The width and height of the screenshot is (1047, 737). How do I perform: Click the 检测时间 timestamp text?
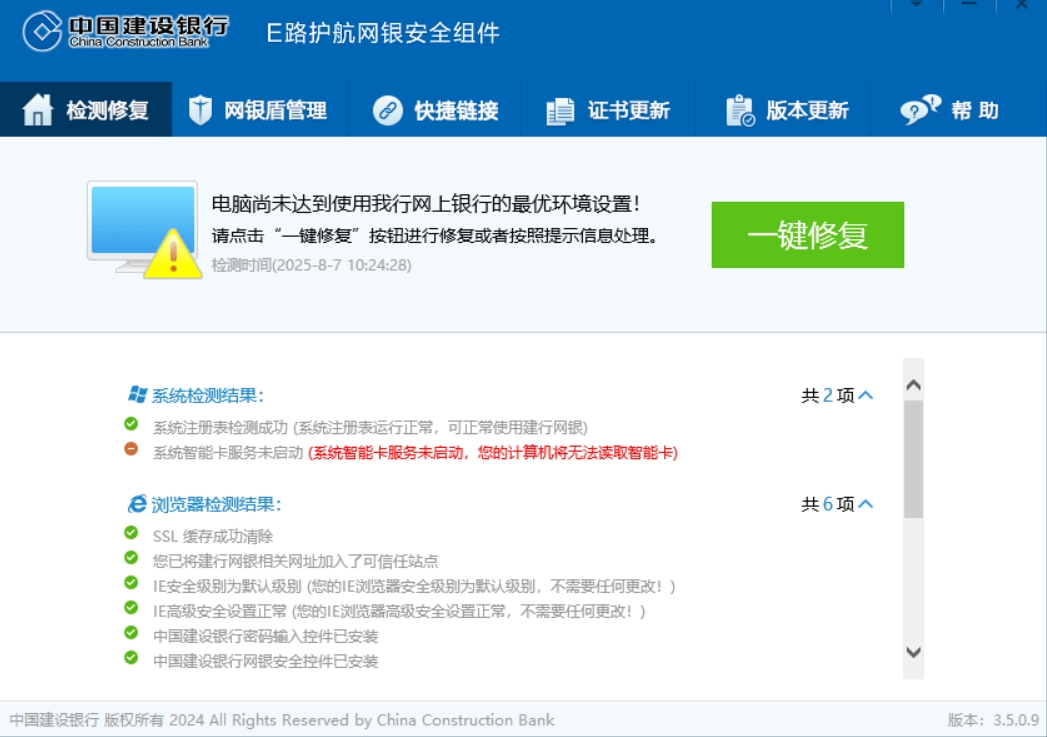coord(312,265)
